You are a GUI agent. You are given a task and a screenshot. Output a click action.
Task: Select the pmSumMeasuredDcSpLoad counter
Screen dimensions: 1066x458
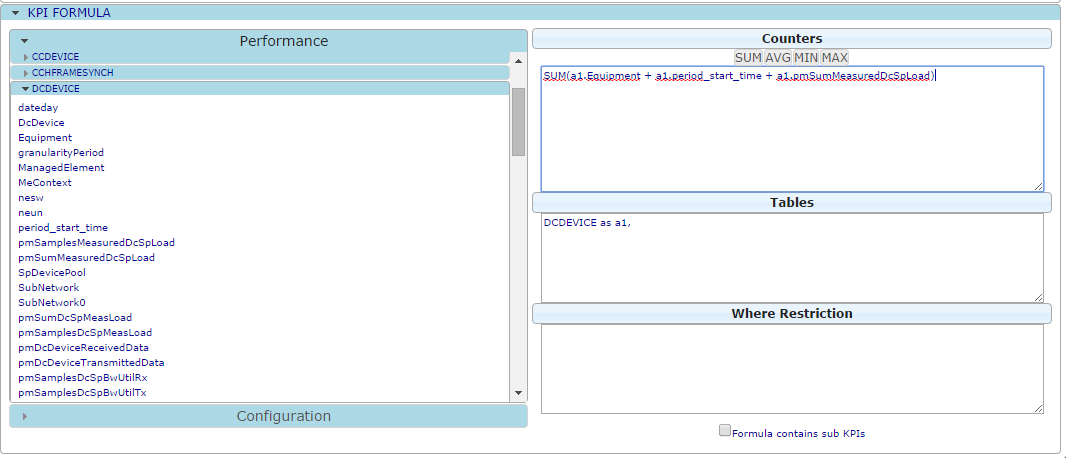(86, 258)
